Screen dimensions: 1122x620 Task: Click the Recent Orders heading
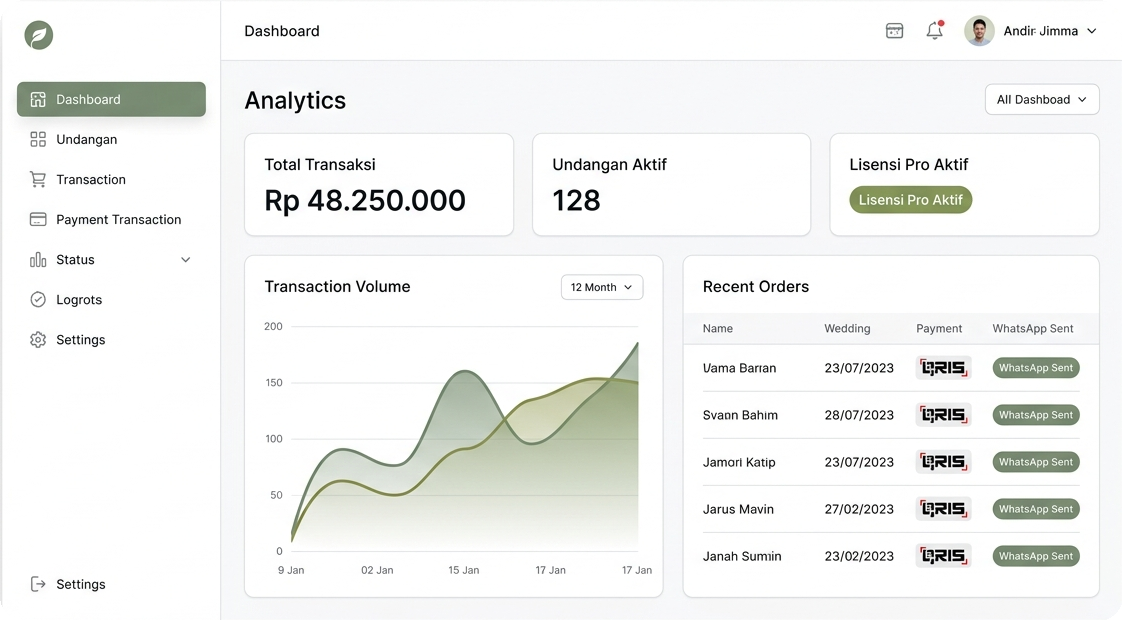pyautogui.click(x=756, y=286)
